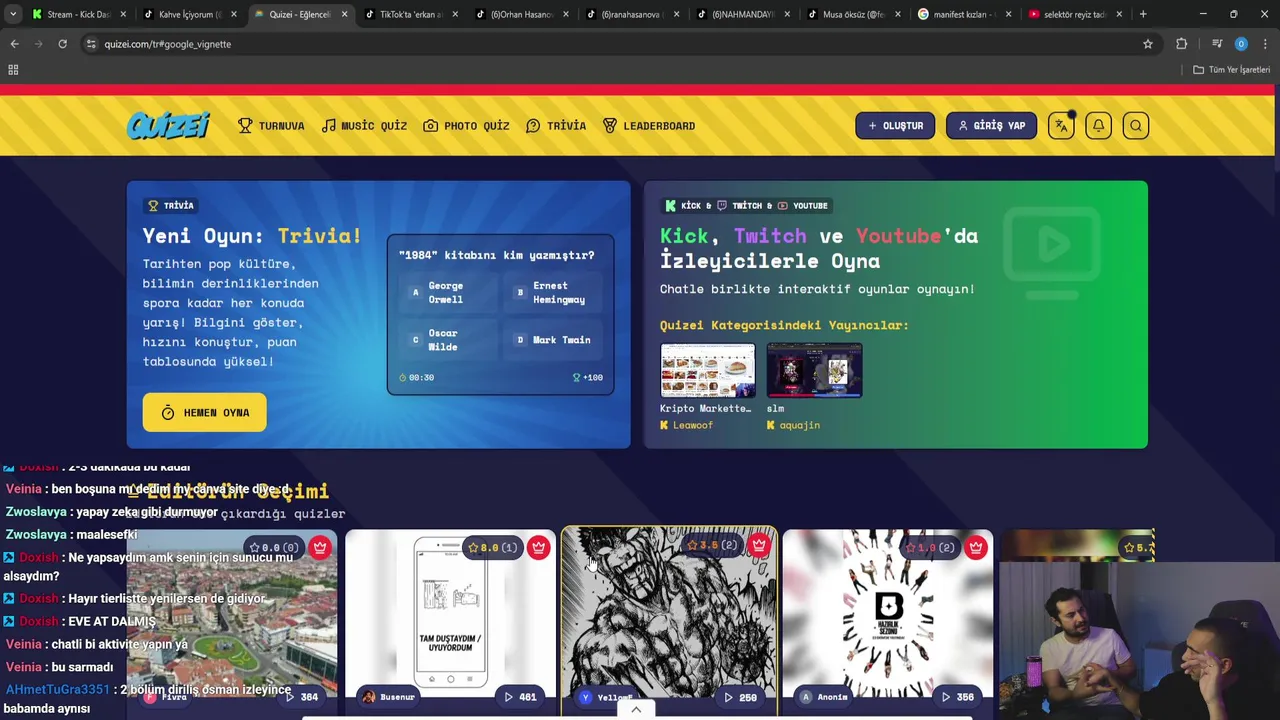Click the timer 00:30 label
The height and width of the screenshot is (720, 1280).
(416, 377)
